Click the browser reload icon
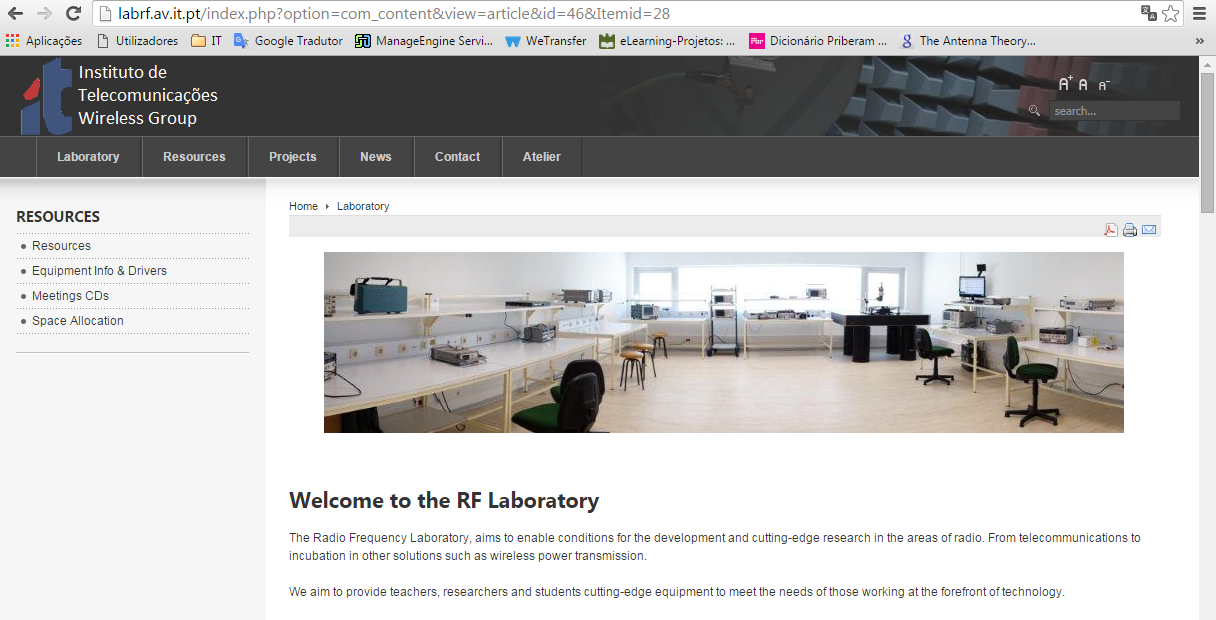Image resolution: width=1216 pixels, height=620 pixels. (73, 14)
